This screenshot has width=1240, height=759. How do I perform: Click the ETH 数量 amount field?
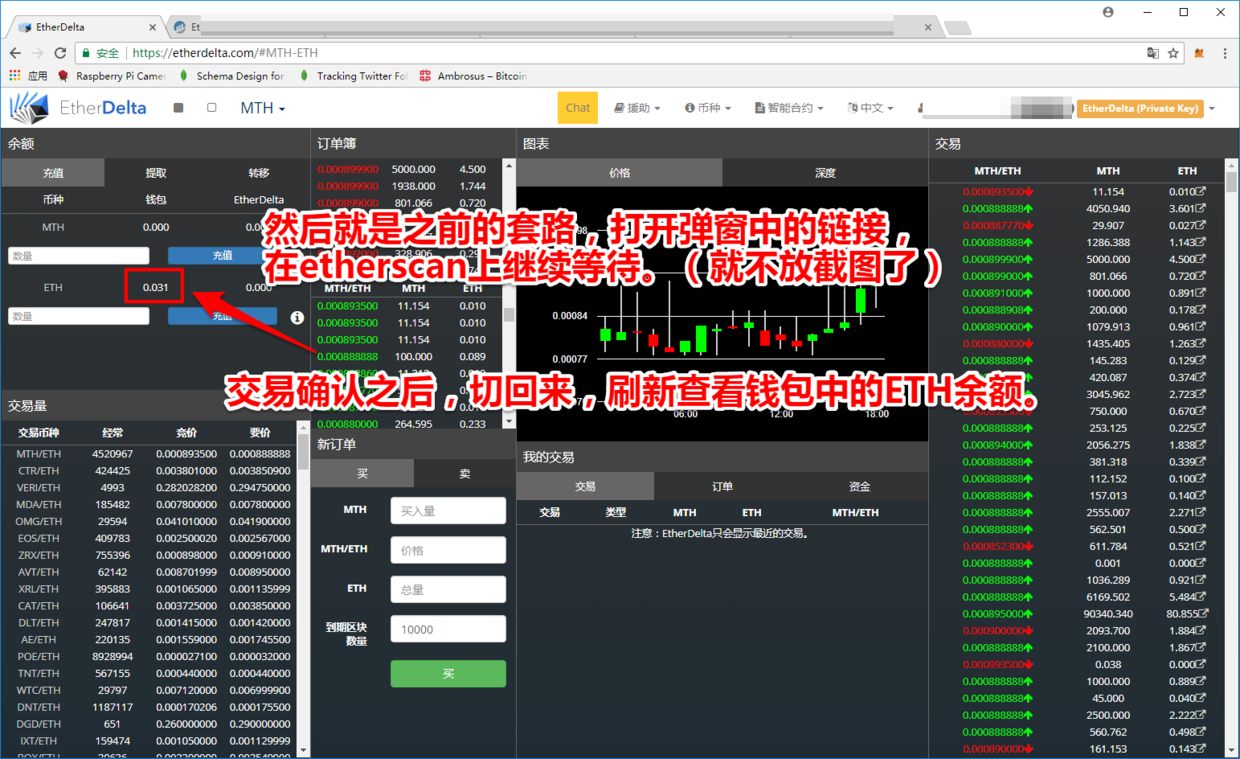(x=79, y=316)
